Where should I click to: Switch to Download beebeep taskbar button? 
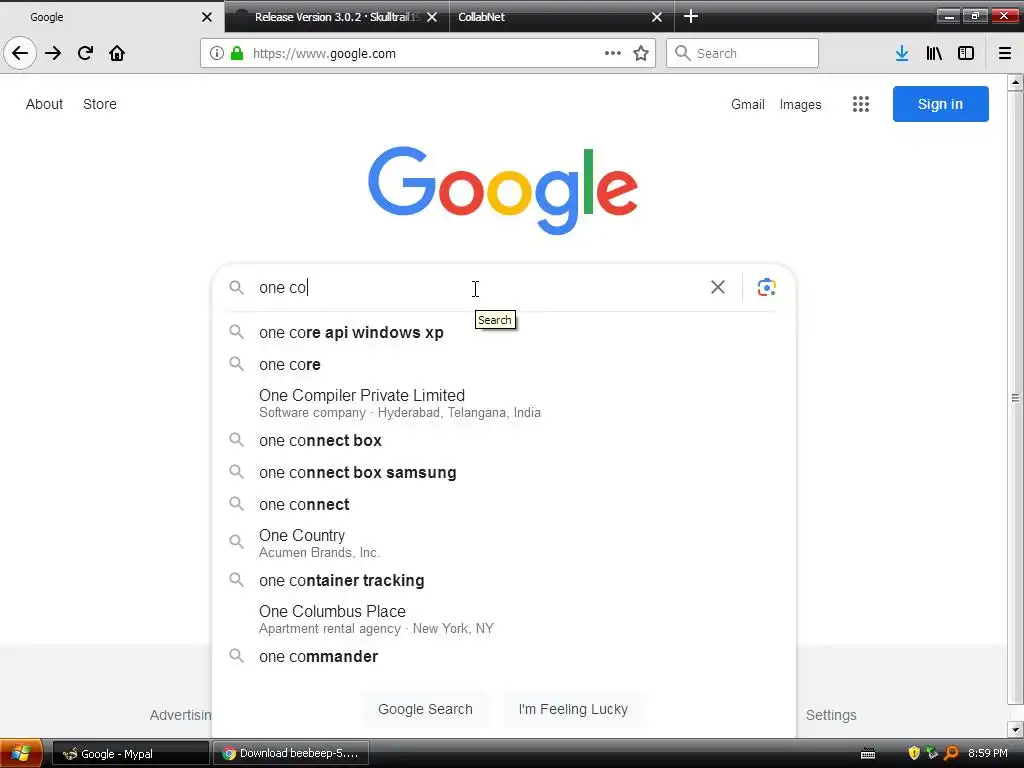click(291, 754)
